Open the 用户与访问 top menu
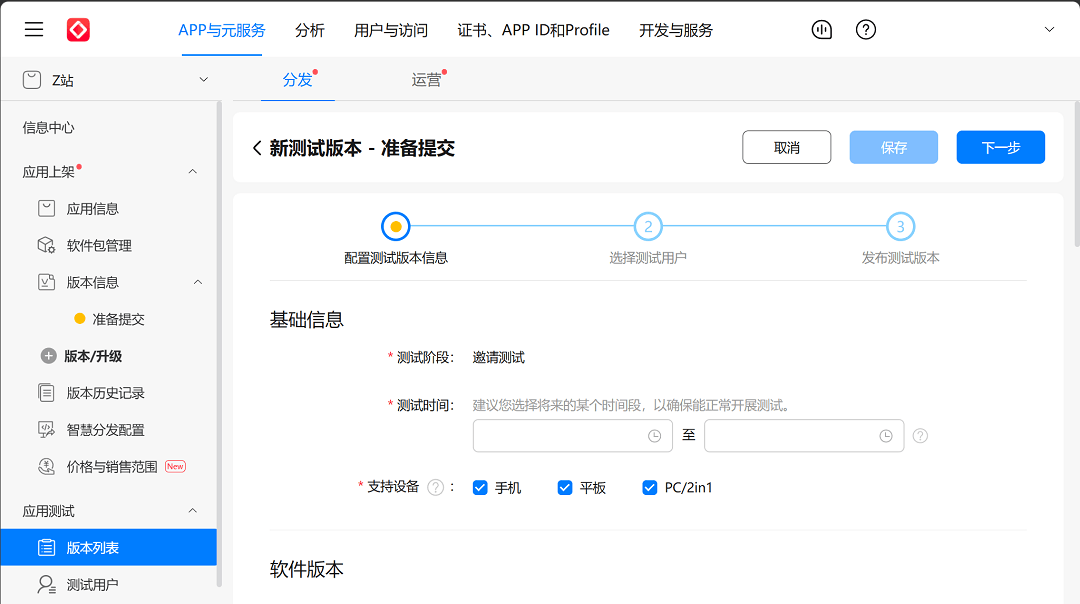The image size is (1080, 604). click(x=391, y=30)
